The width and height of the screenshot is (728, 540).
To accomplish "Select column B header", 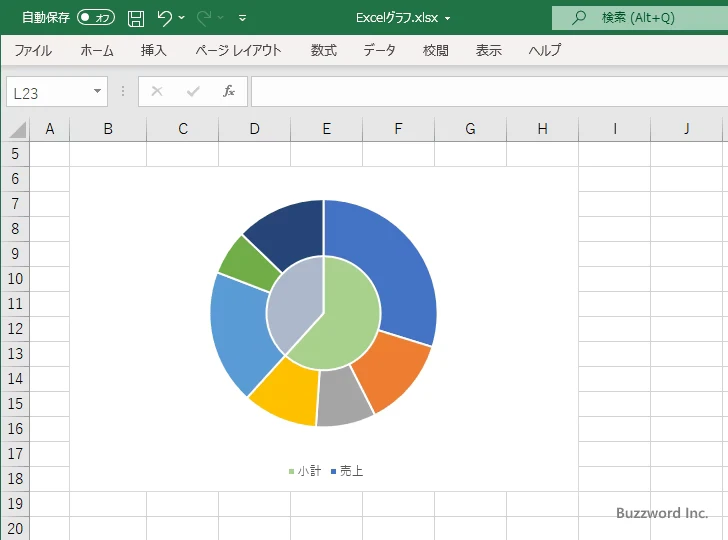I will tap(108, 129).
